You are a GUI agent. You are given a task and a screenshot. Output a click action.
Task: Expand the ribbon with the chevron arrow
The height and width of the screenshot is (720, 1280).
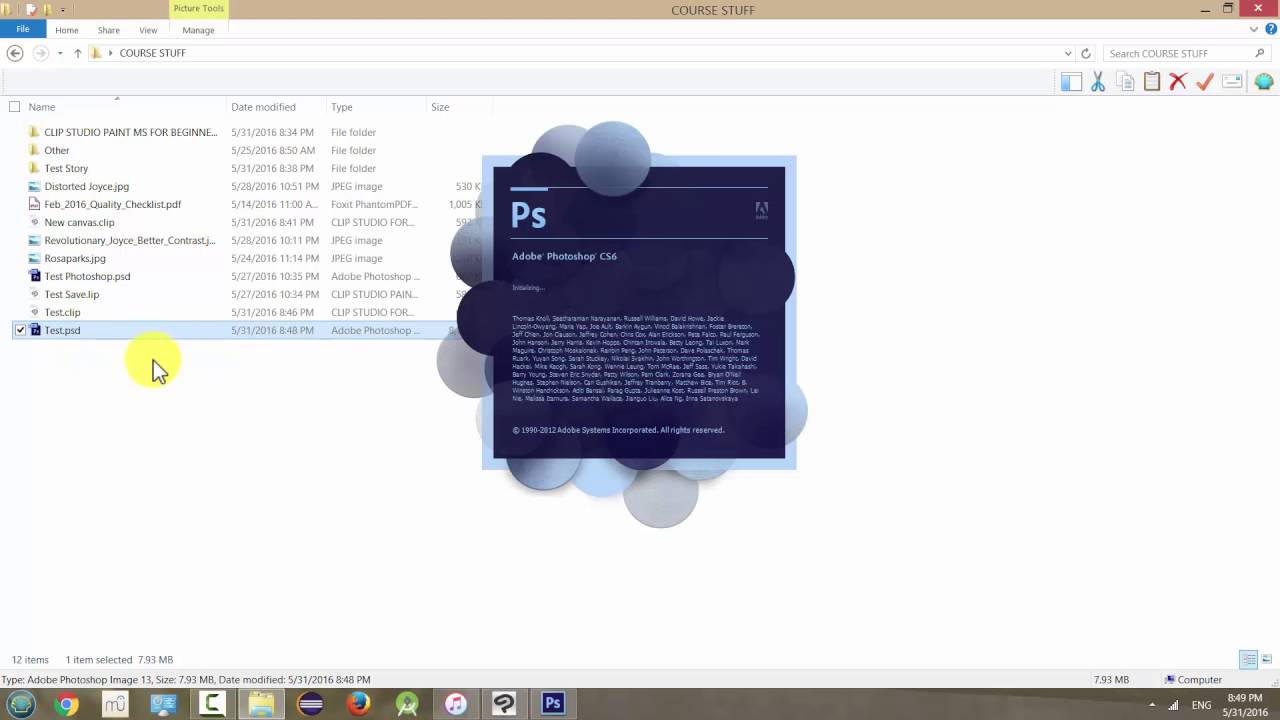[x=1256, y=29]
